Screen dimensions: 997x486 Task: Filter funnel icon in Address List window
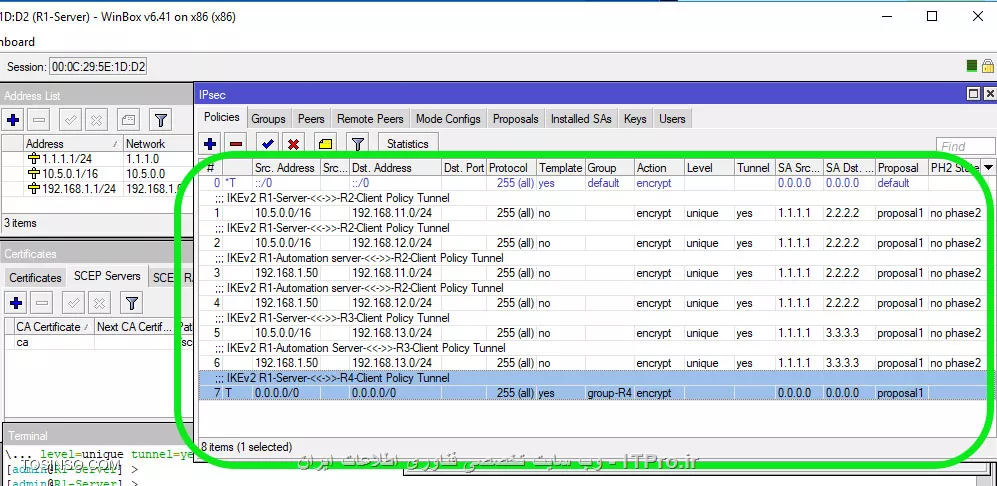point(161,119)
